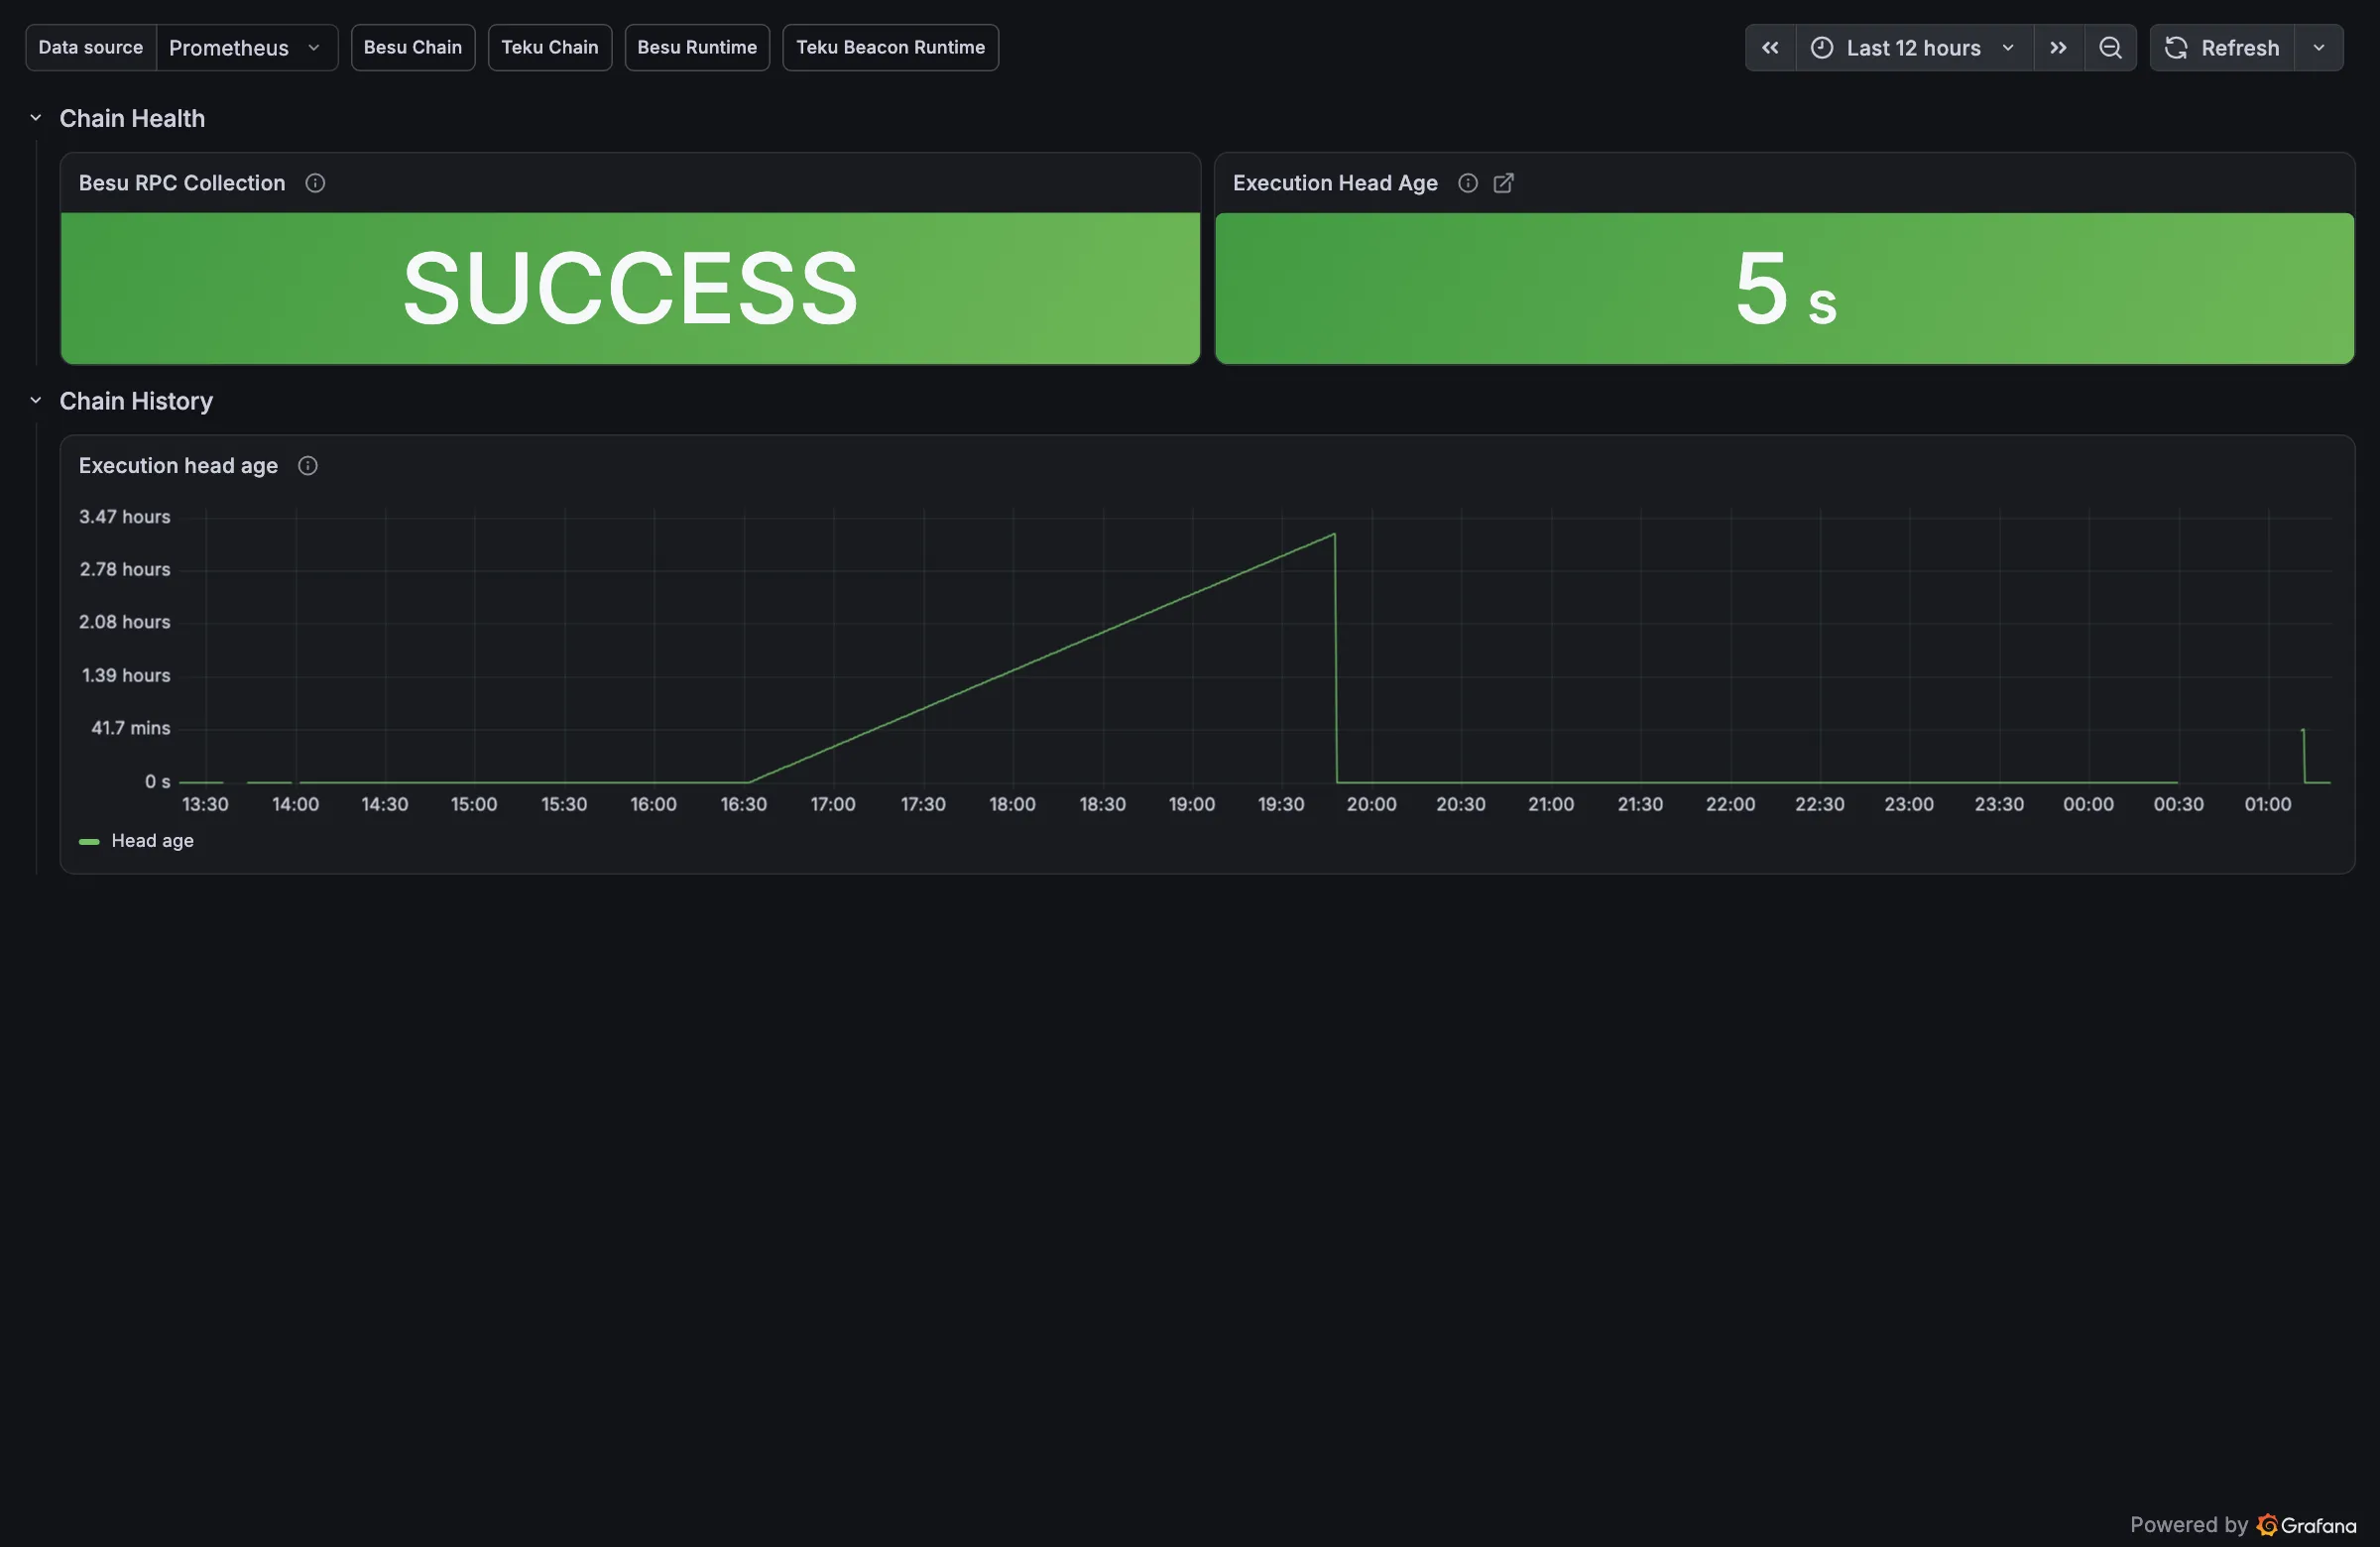Open the Teku Beacon Runtime dashboard link
Viewport: 2380px width, 1547px height.
tap(890, 48)
